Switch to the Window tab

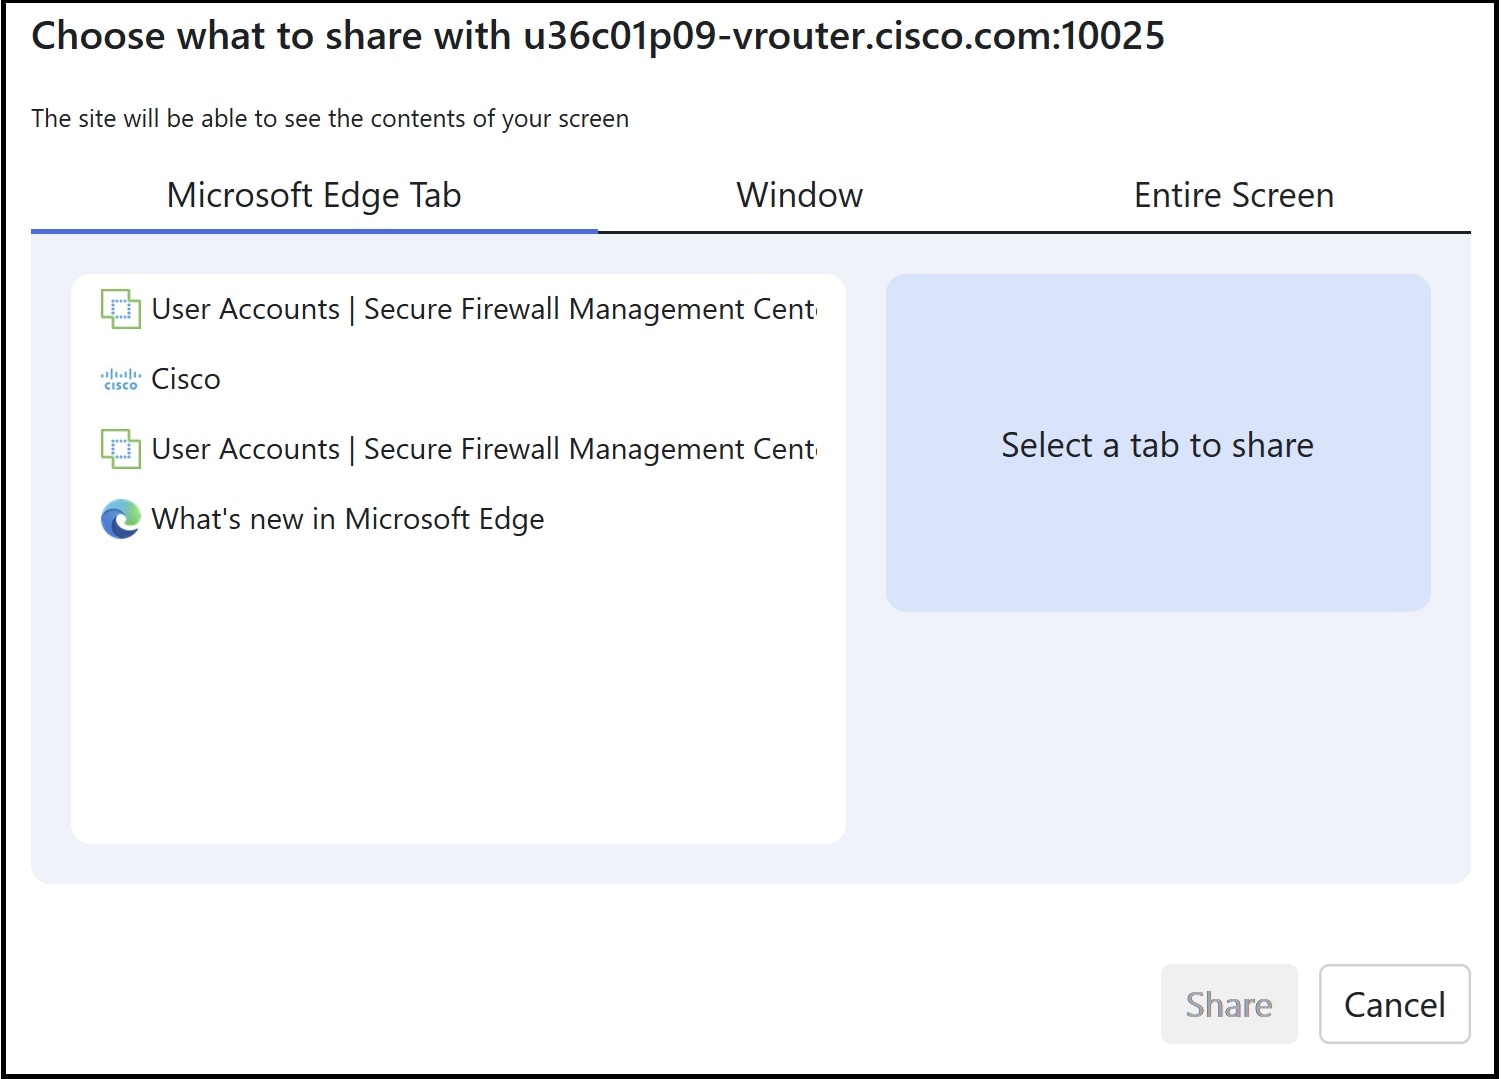pyautogui.click(x=799, y=195)
